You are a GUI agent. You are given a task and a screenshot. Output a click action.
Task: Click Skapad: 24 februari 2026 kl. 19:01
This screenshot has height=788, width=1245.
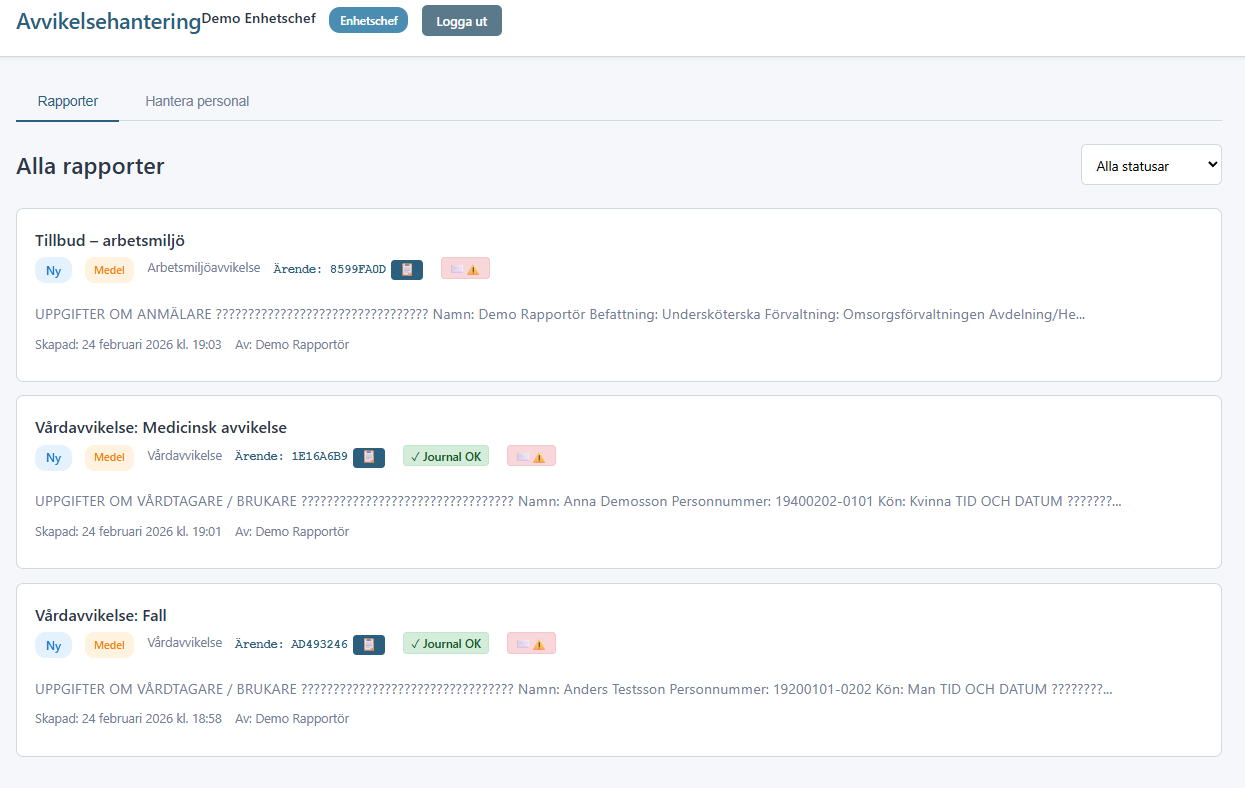[128, 531]
